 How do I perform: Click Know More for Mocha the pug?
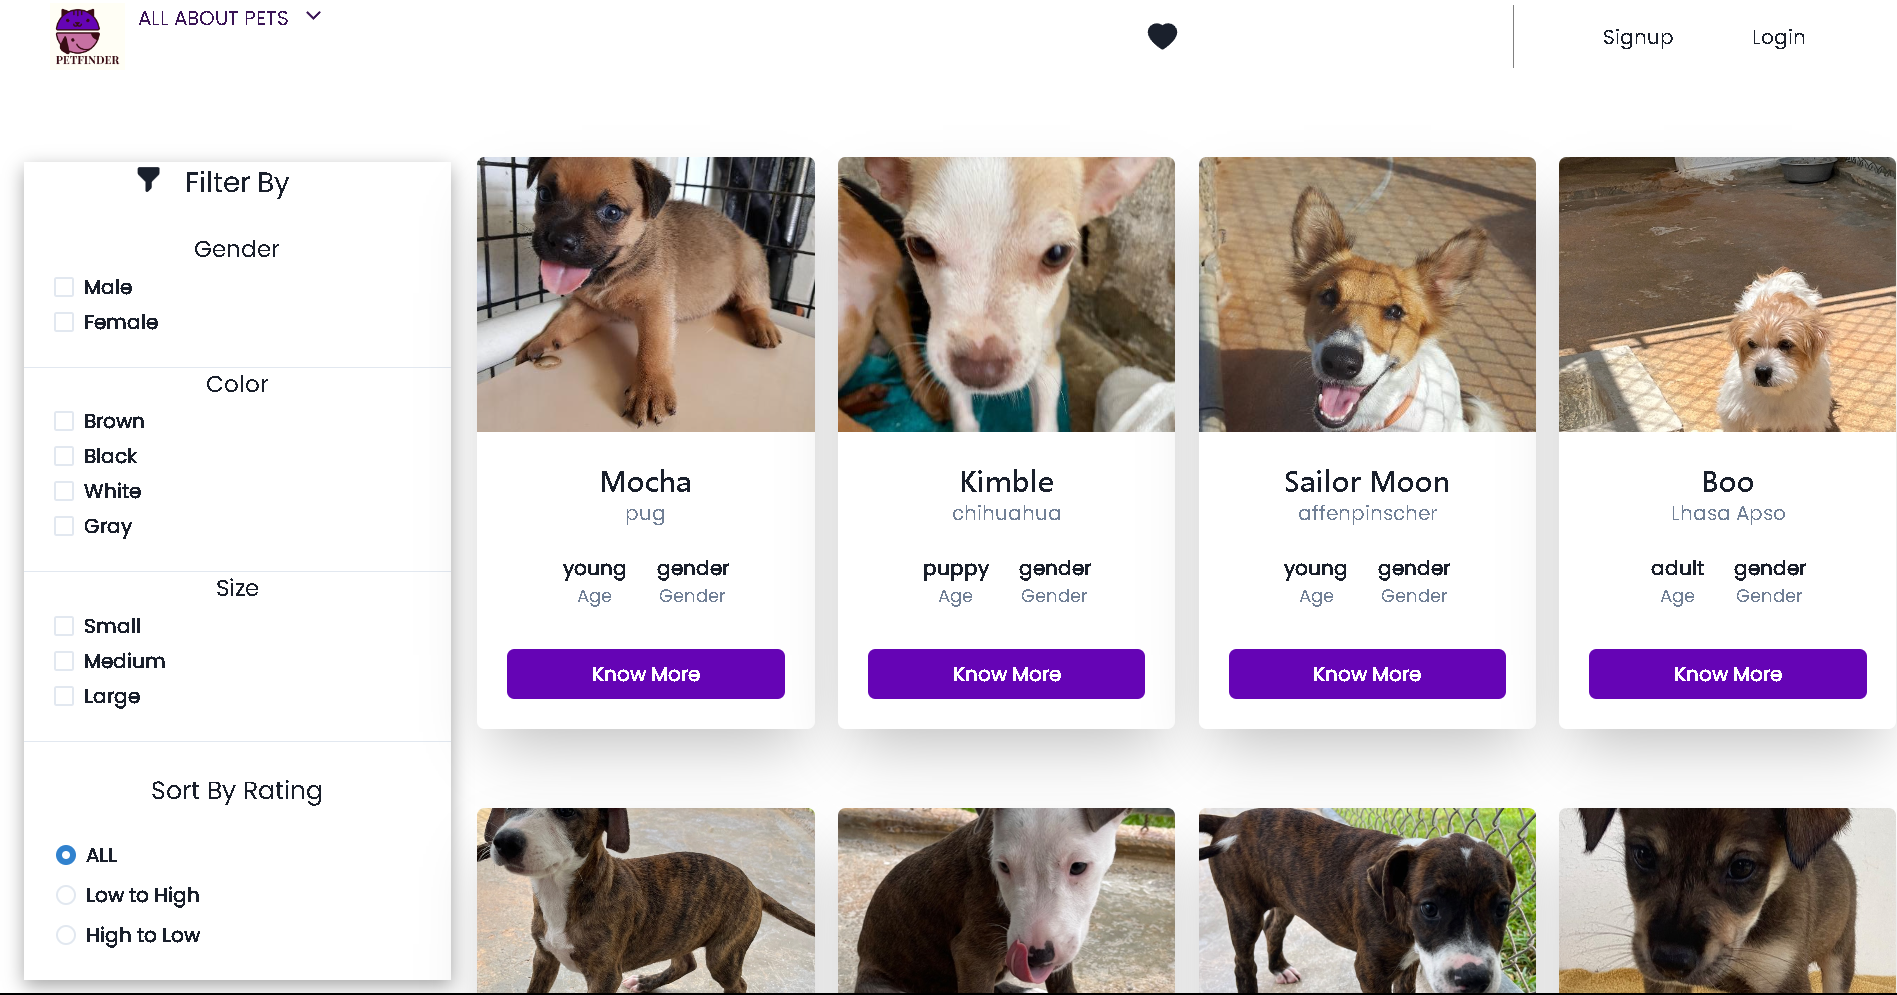point(645,673)
